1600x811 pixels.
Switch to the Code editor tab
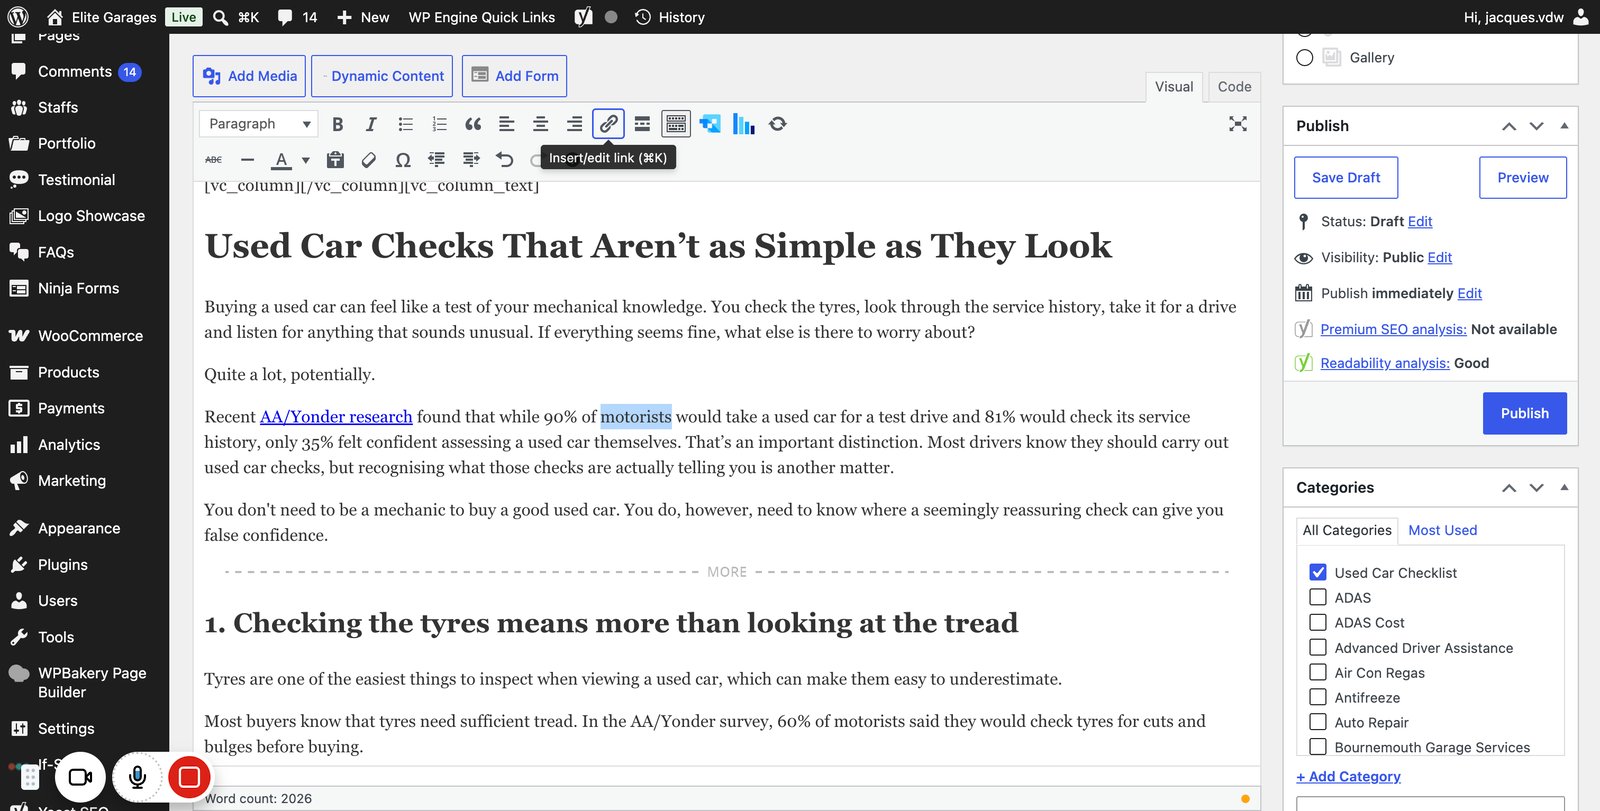coord(1234,87)
